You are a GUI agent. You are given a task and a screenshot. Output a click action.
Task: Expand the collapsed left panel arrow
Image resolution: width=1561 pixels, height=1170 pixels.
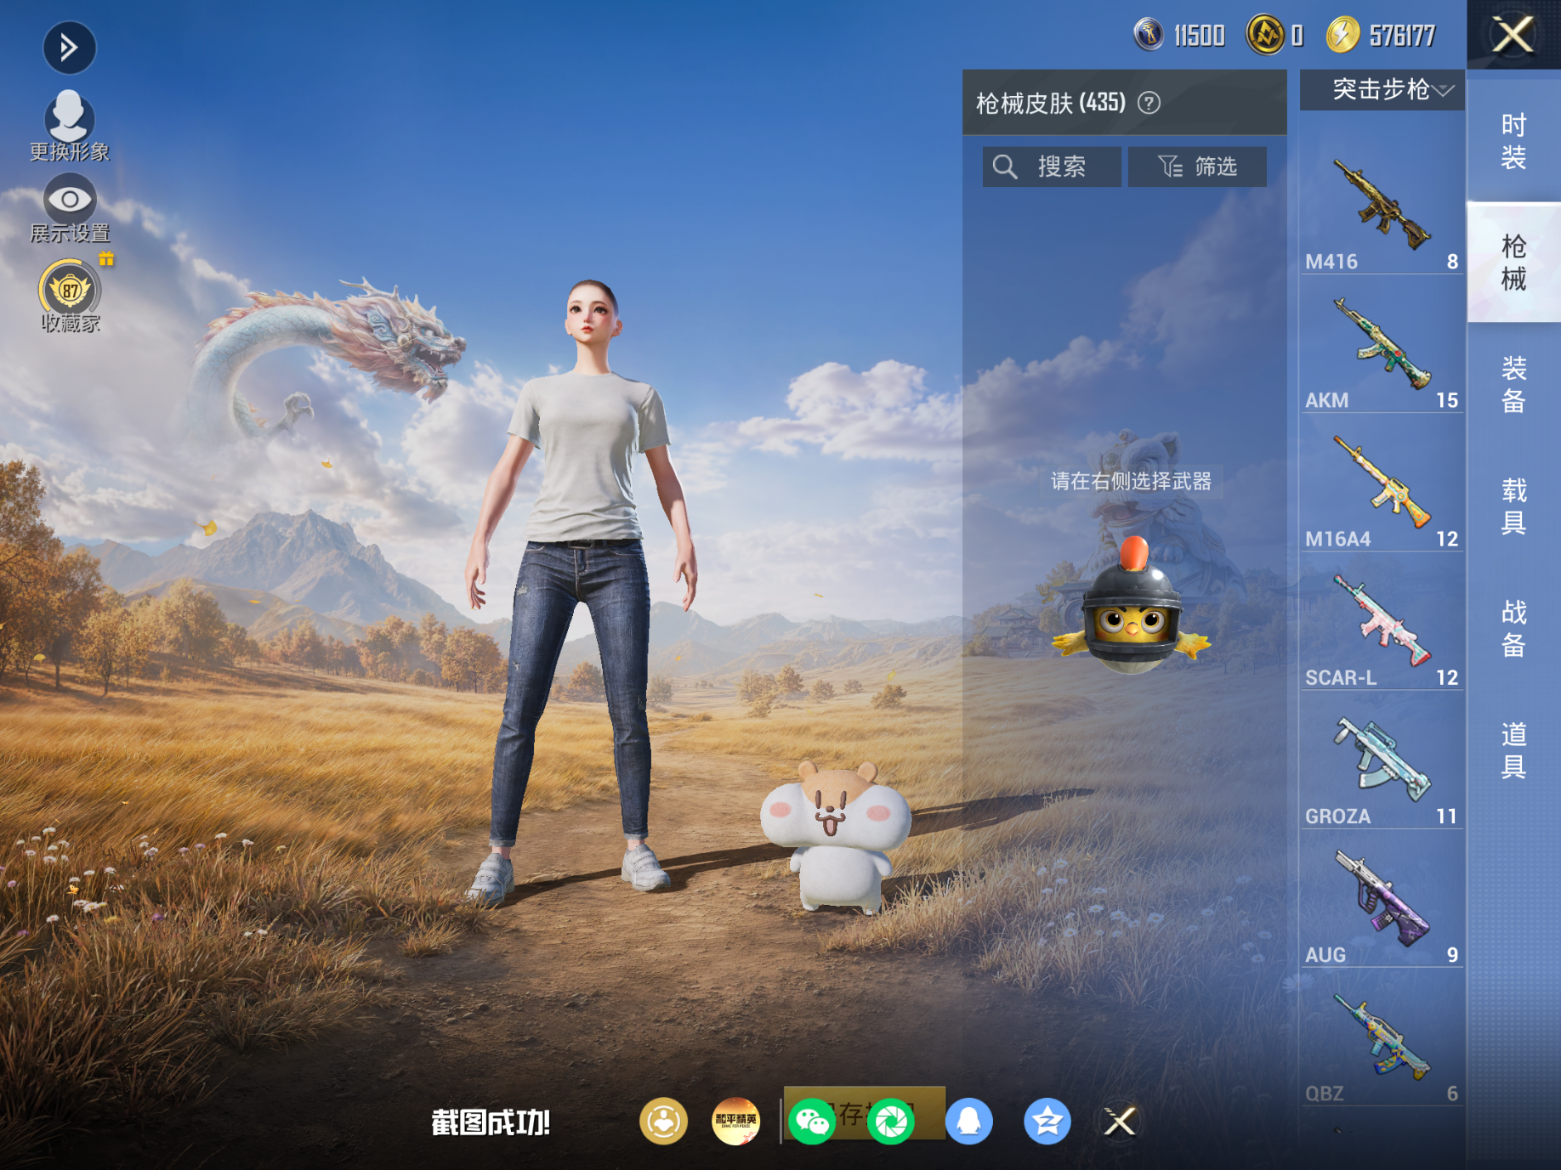point(69,47)
